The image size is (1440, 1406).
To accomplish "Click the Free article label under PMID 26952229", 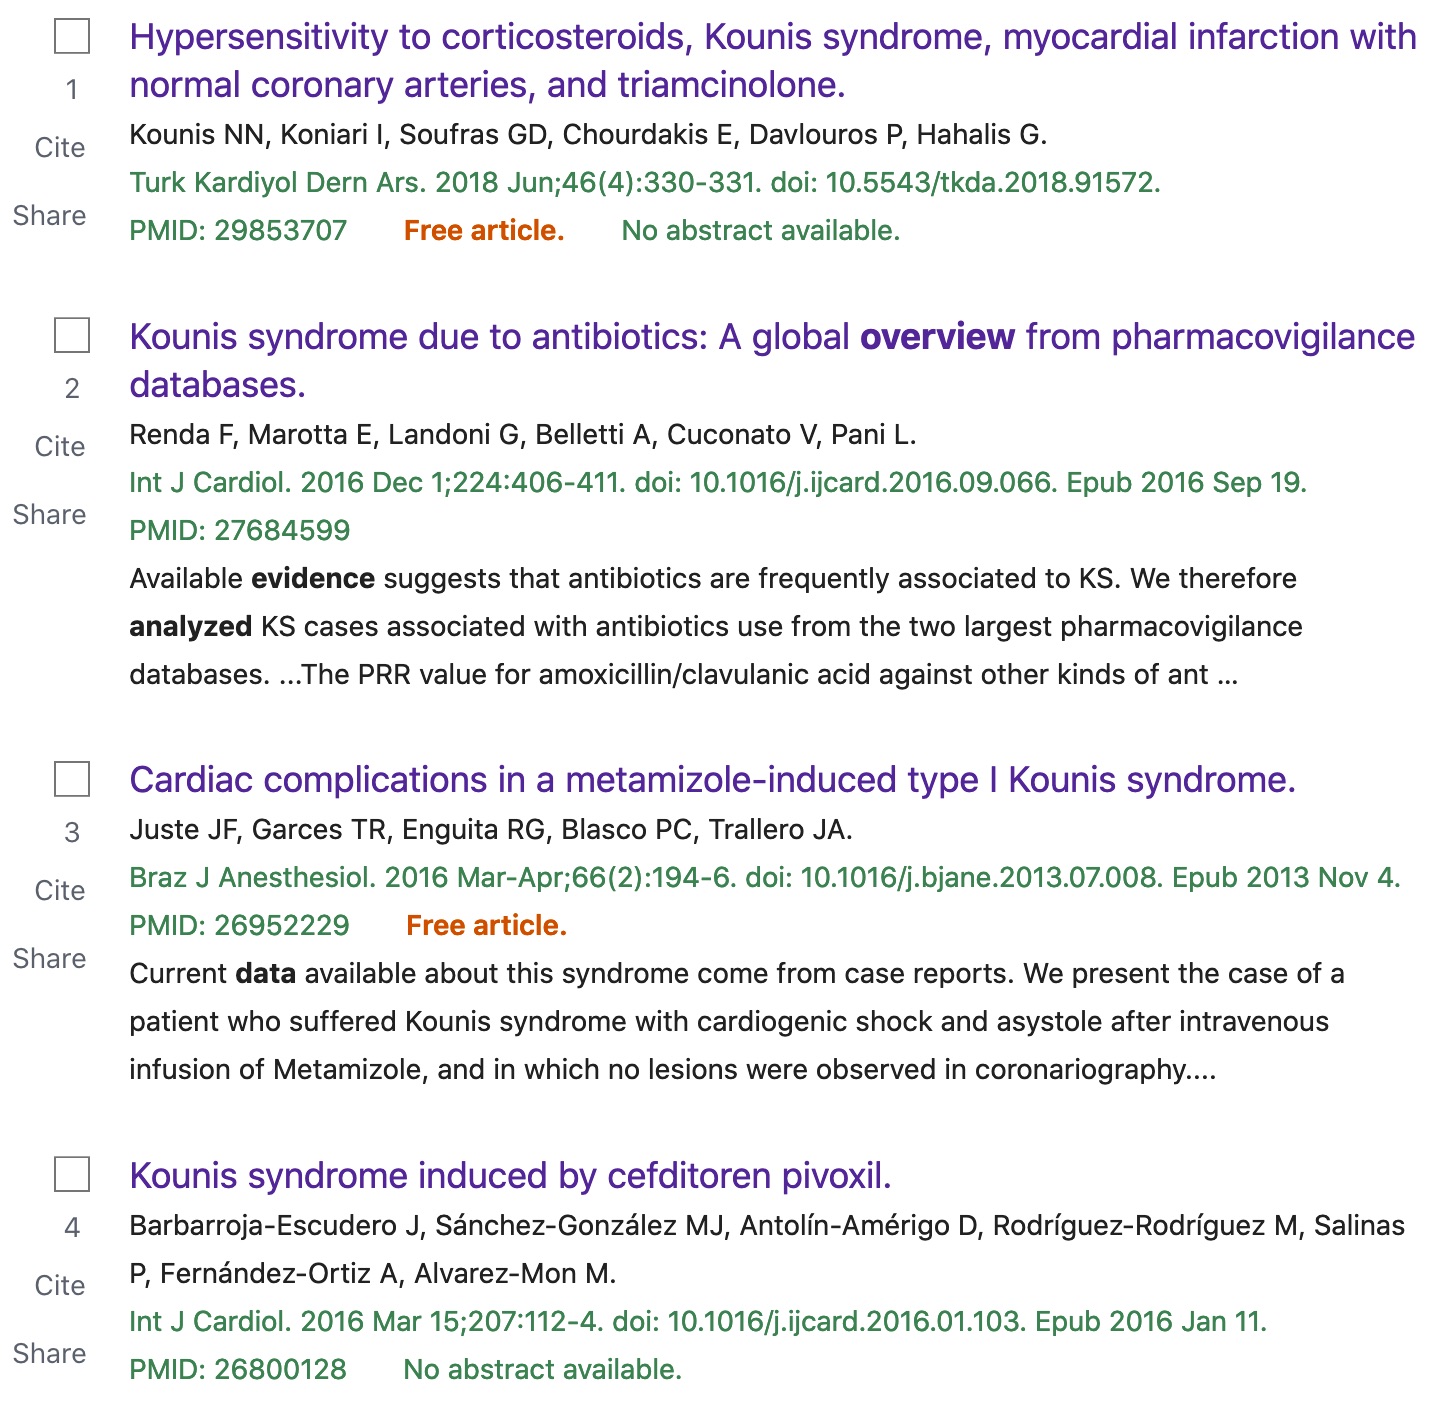I will pyautogui.click(x=486, y=926).
